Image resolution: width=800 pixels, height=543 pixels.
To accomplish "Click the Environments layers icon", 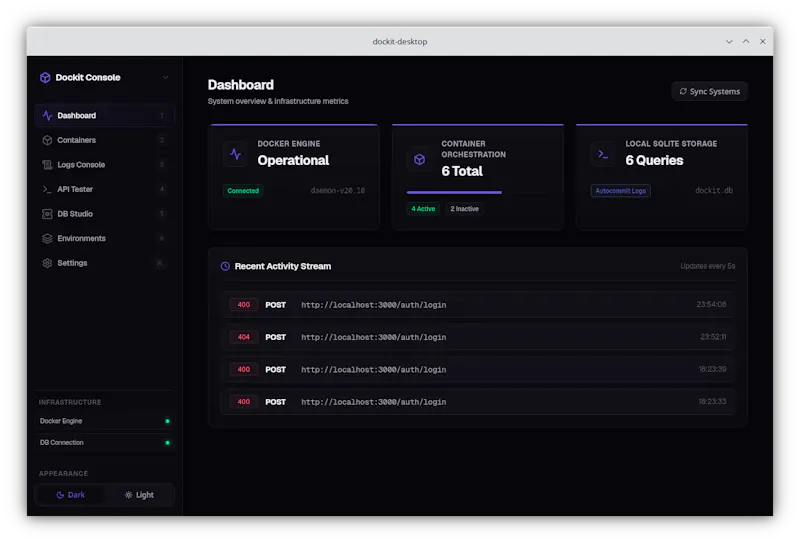I will click(x=47, y=238).
